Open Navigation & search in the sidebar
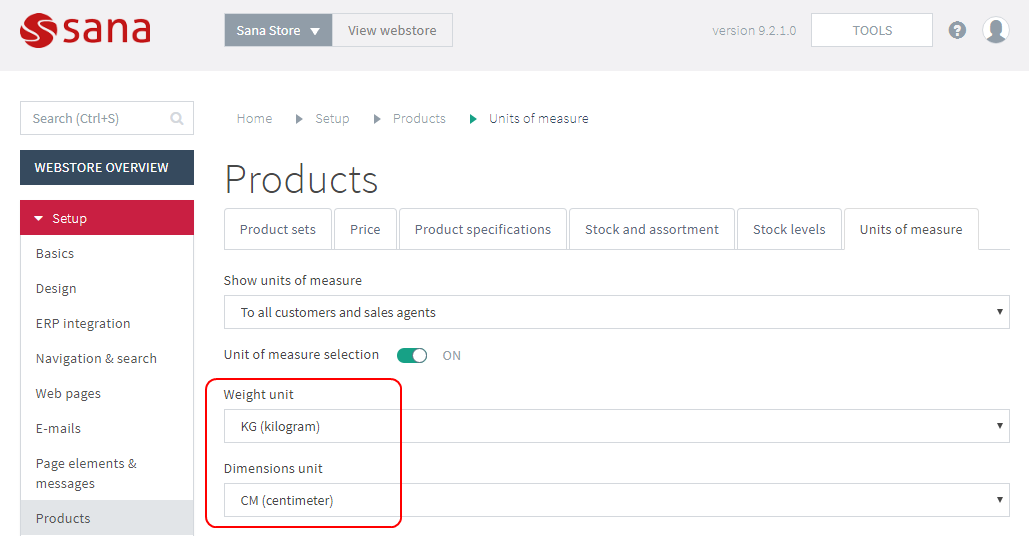 pos(96,358)
